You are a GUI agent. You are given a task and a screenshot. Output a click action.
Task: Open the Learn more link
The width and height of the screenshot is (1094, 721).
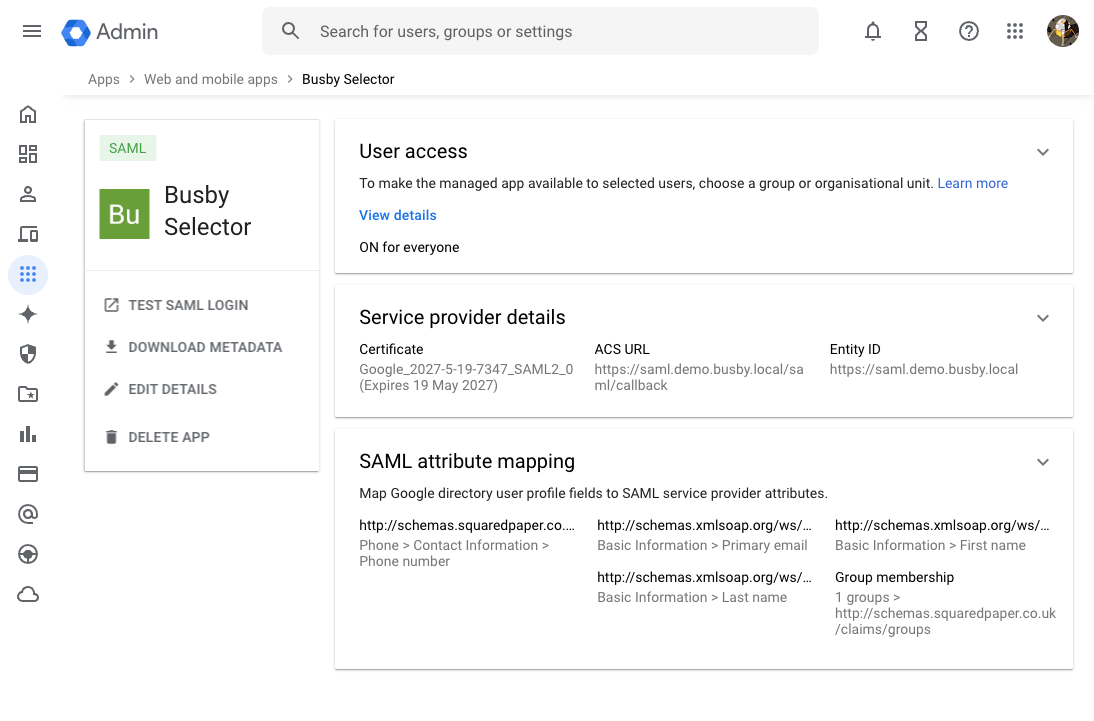pos(973,184)
